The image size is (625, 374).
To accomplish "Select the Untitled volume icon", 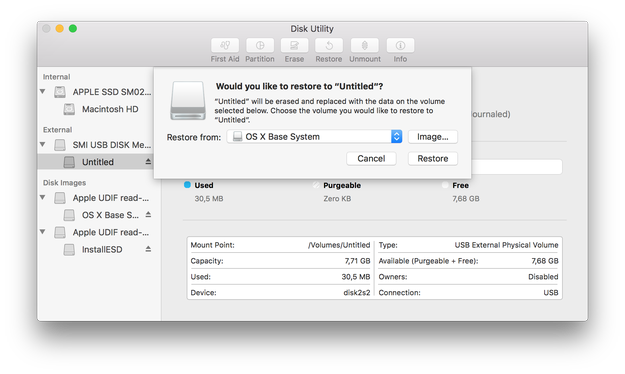I will tap(69, 162).
